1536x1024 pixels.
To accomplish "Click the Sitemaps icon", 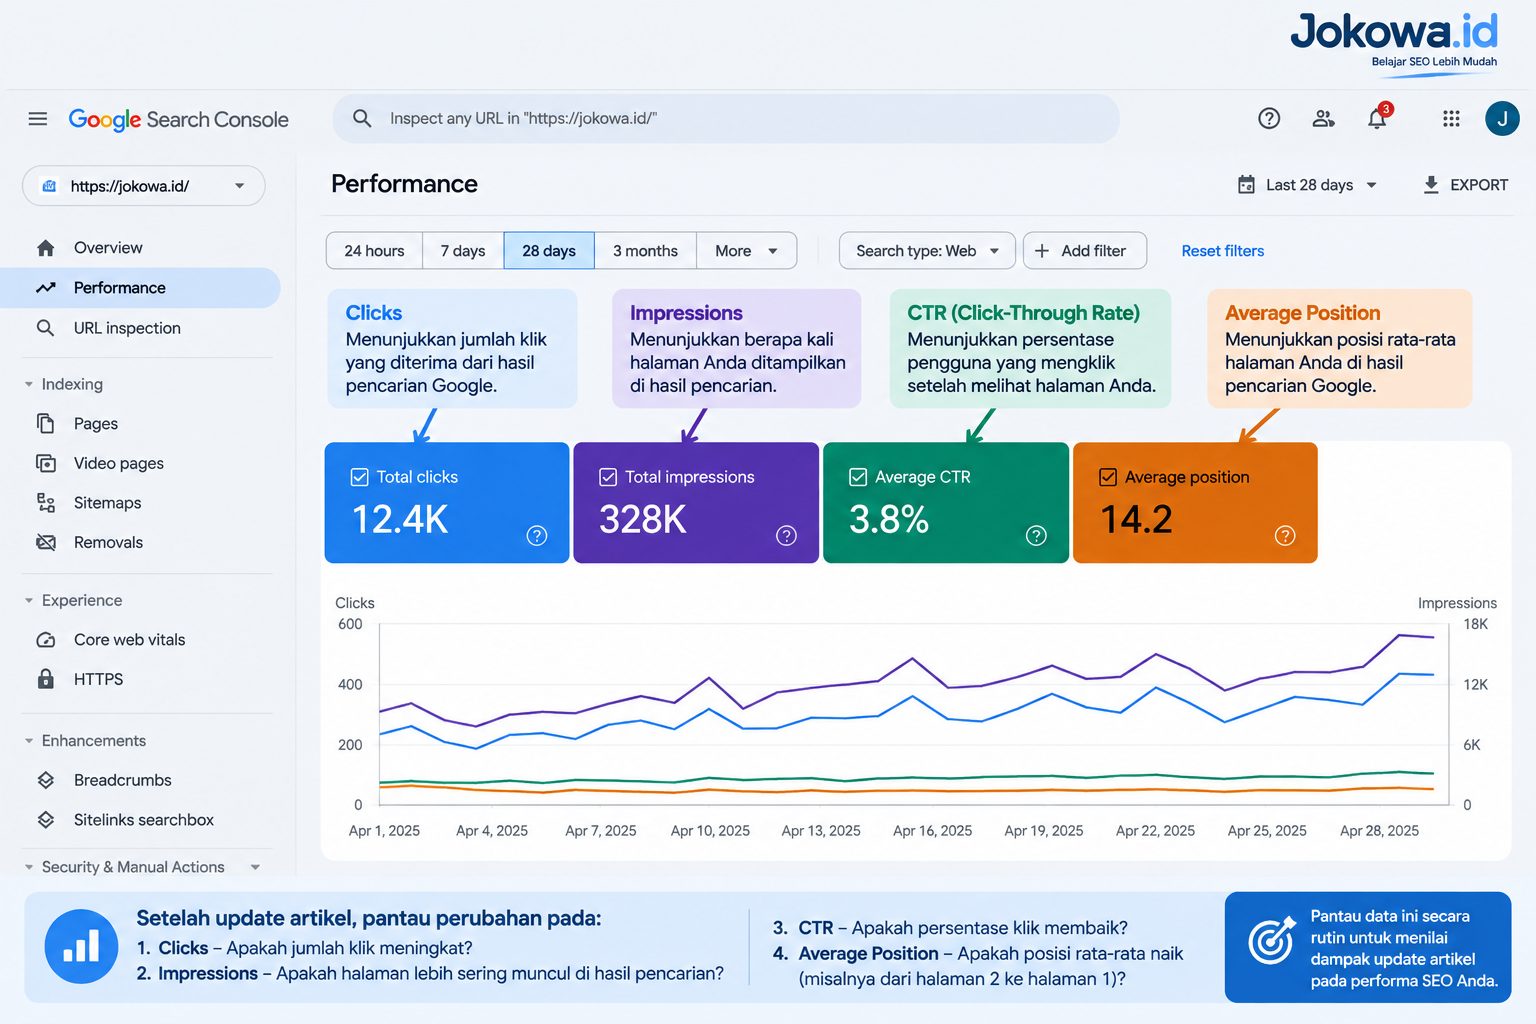I will [45, 503].
